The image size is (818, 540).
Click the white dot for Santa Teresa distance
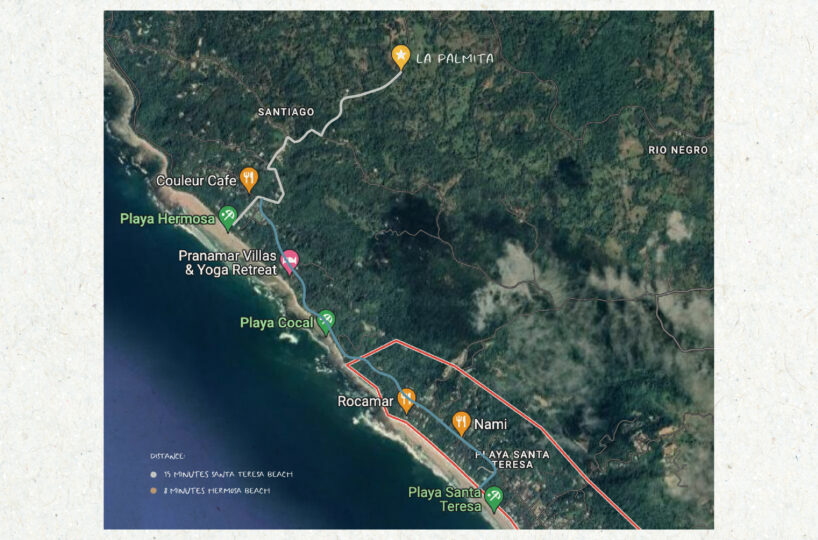(x=153, y=475)
